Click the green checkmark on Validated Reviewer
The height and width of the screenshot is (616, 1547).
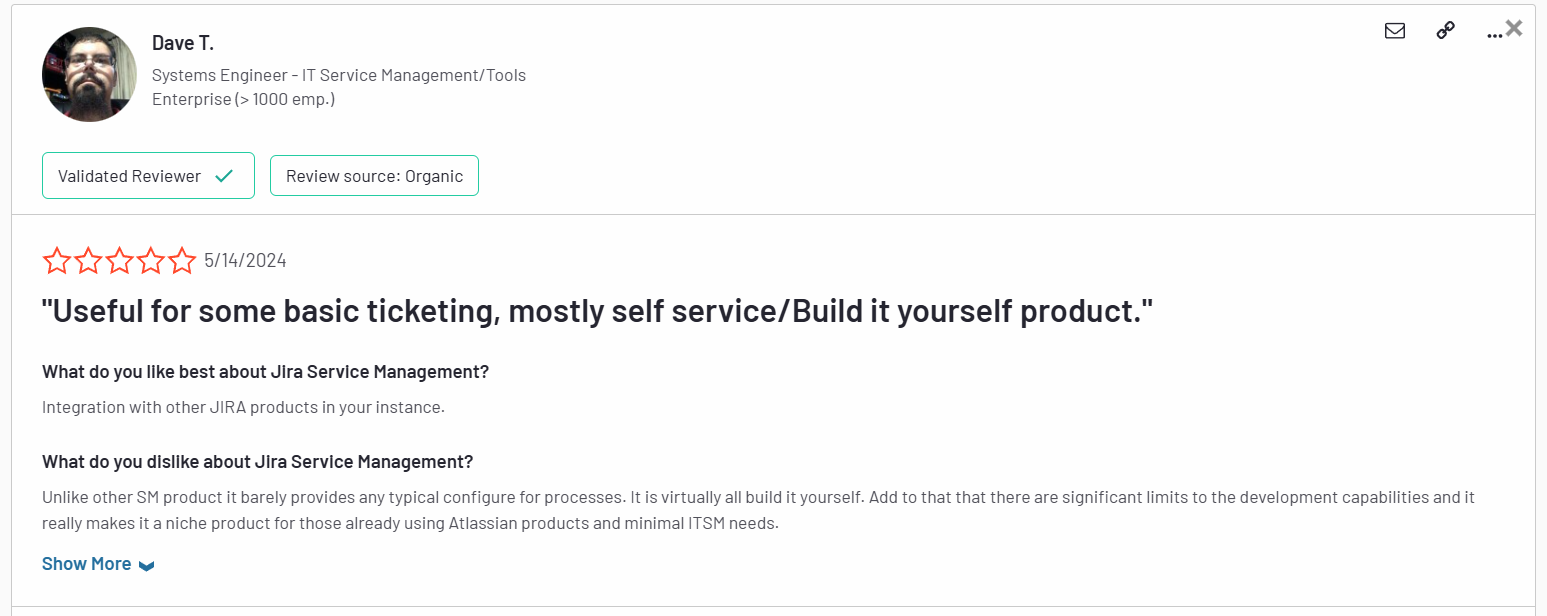[x=224, y=176]
